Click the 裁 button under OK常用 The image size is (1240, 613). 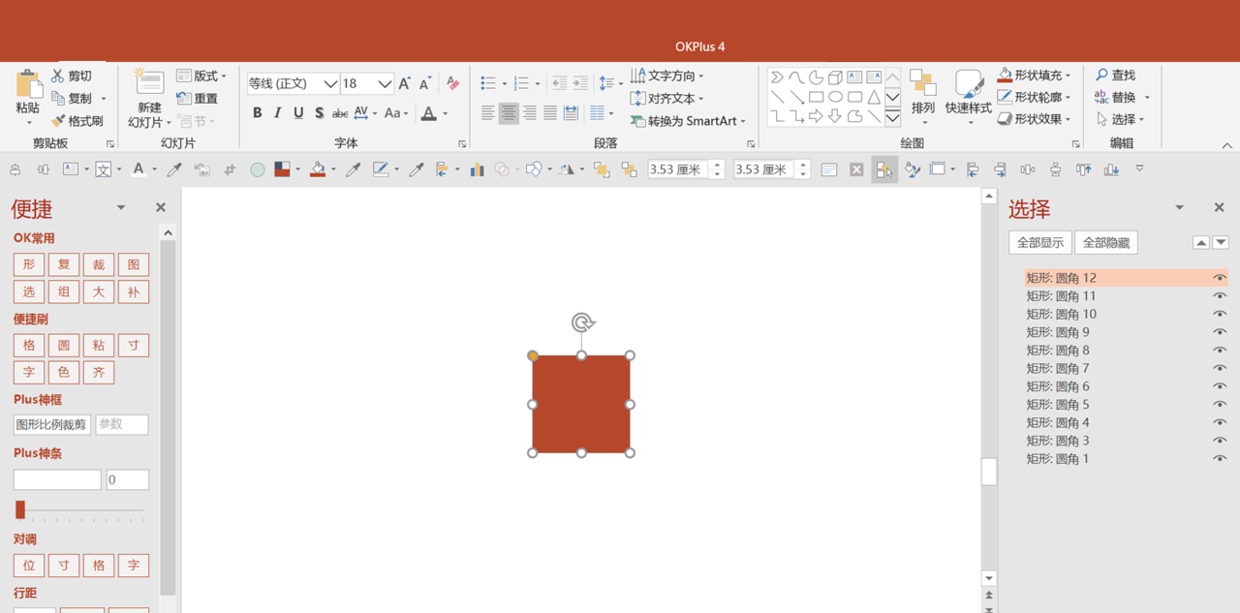tap(99, 265)
